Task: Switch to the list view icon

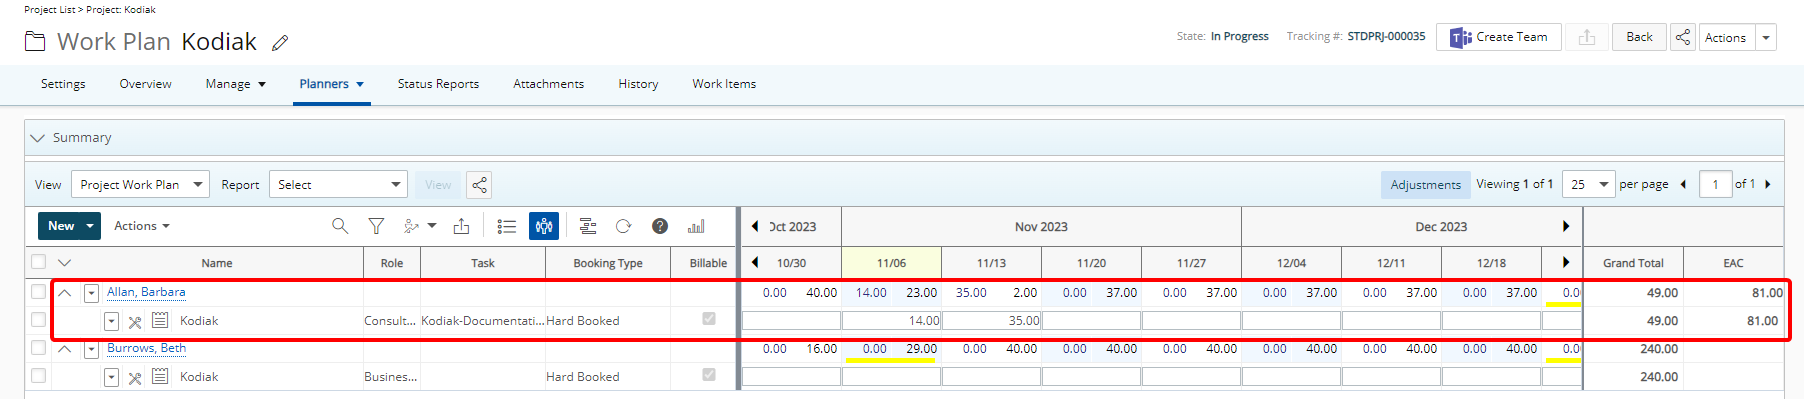Action: (507, 226)
